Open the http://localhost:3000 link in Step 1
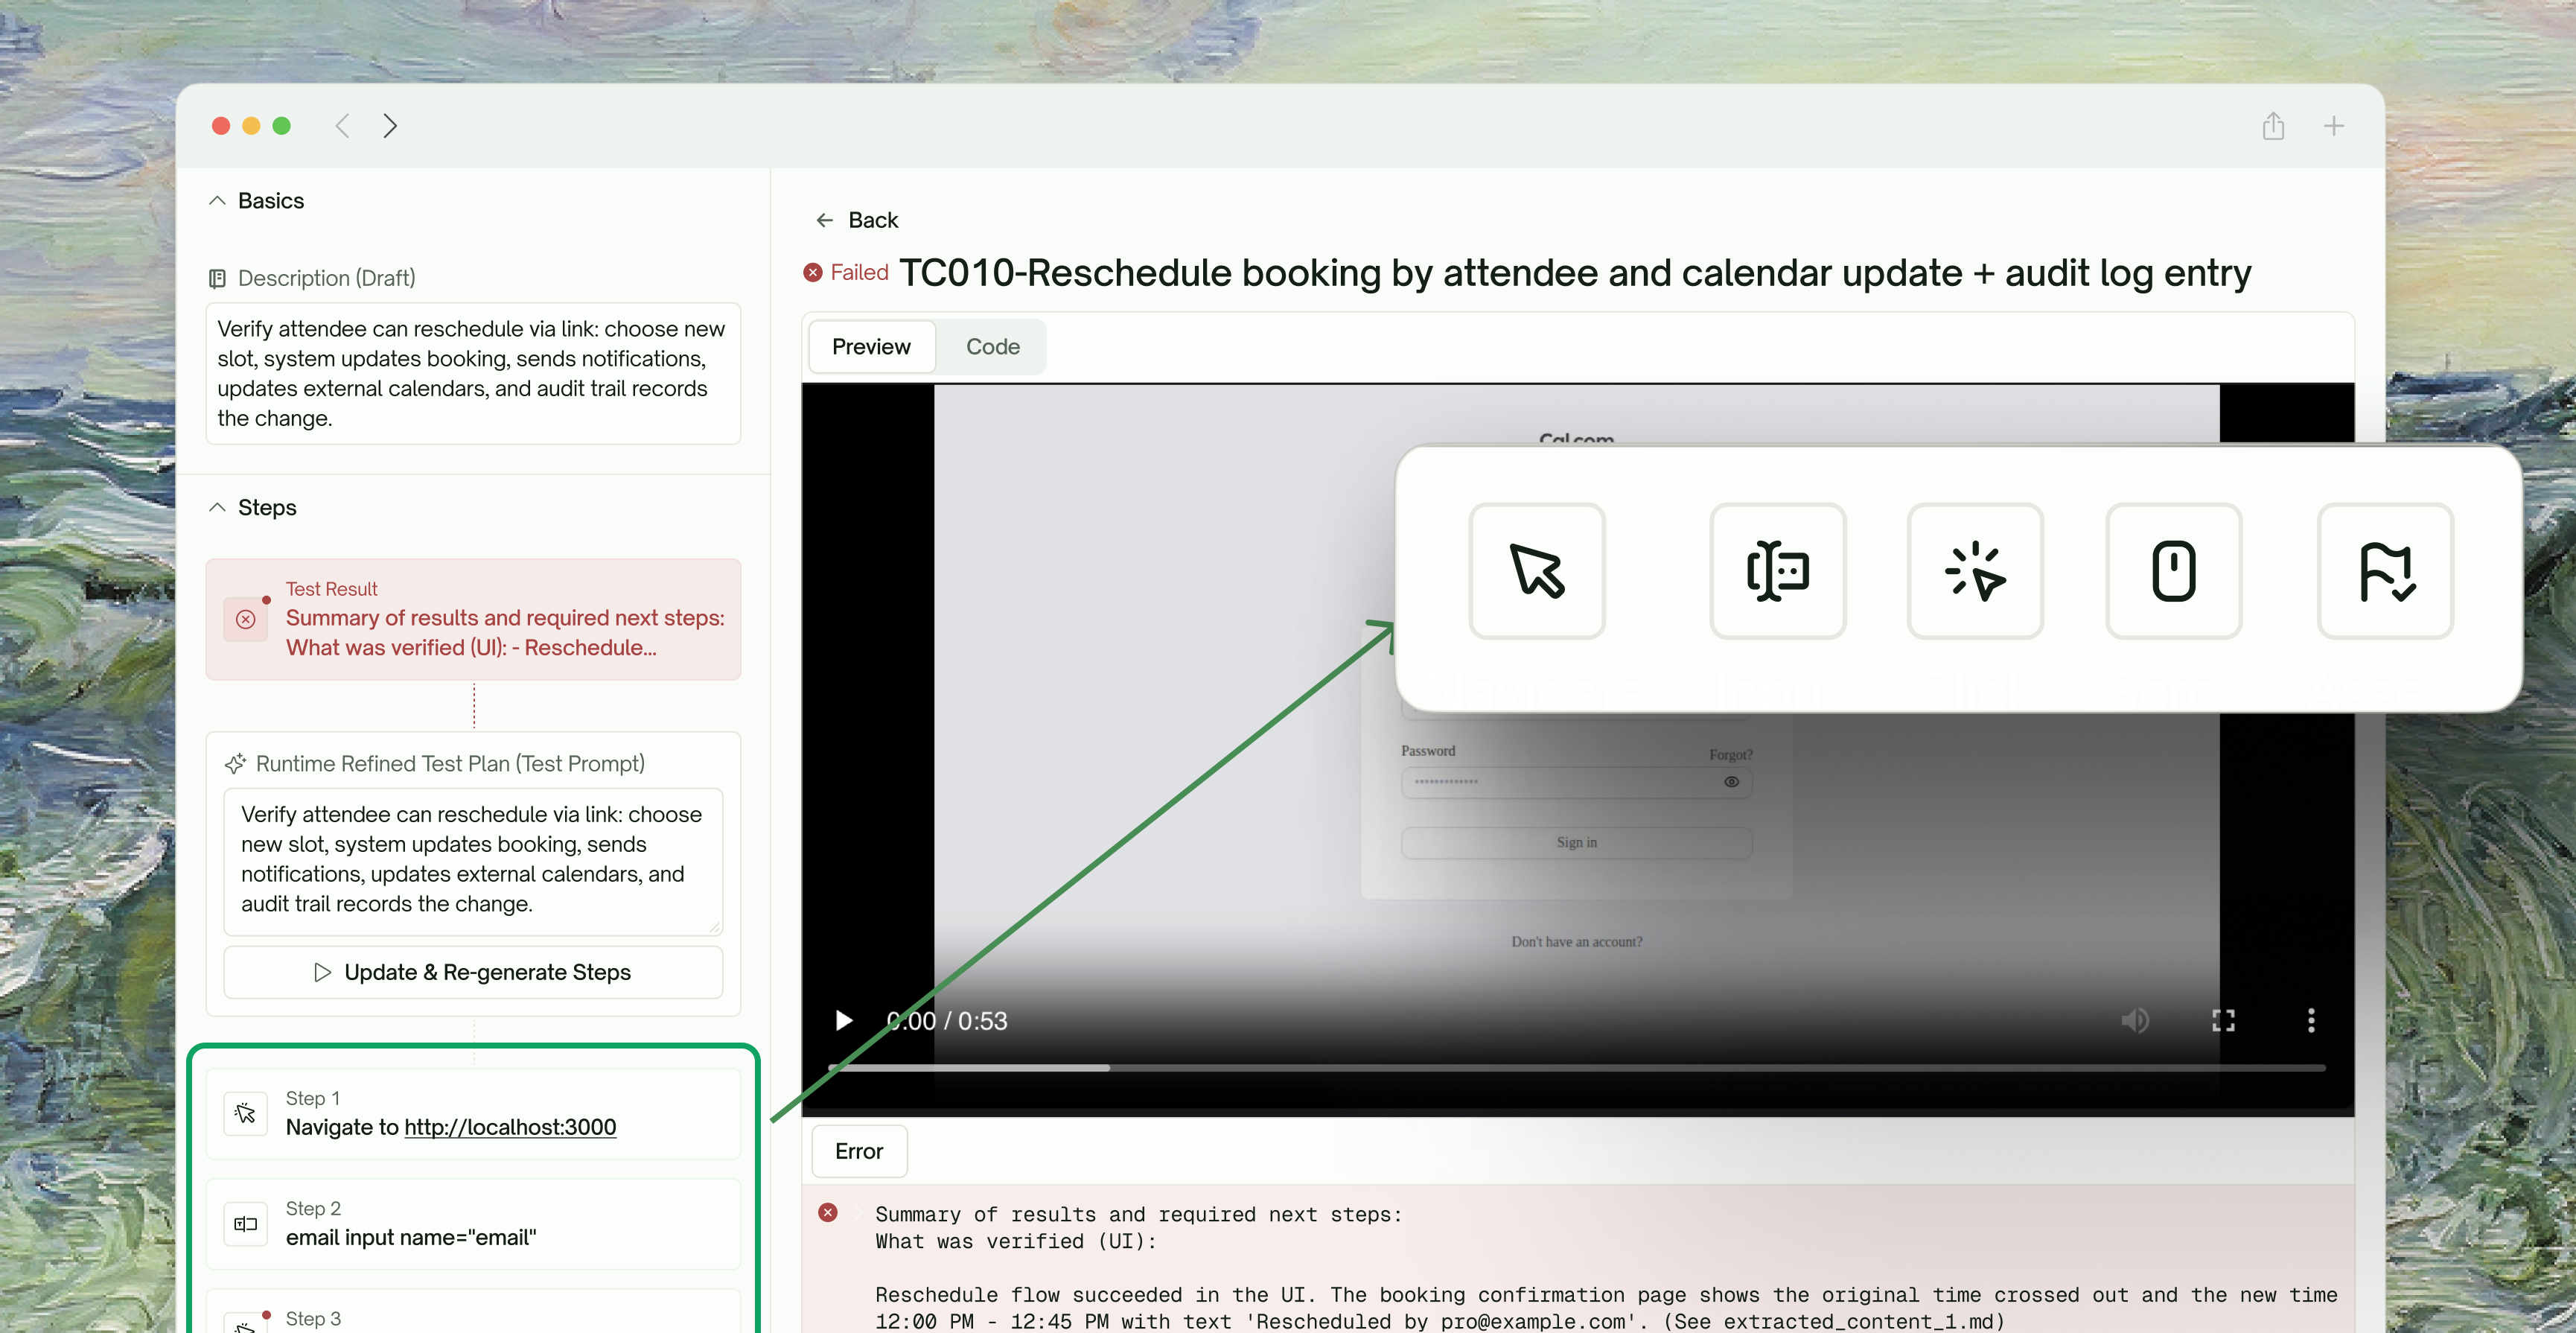This screenshot has width=2576, height=1333. [510, 1127]
